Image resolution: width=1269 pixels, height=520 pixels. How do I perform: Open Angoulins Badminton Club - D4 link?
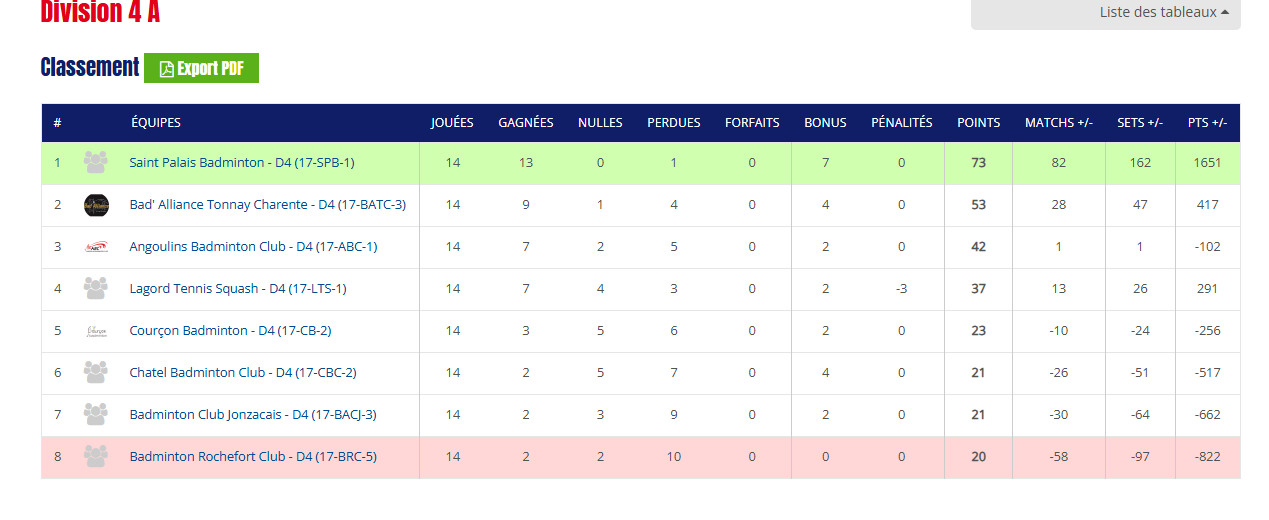(x=254, y=246)
